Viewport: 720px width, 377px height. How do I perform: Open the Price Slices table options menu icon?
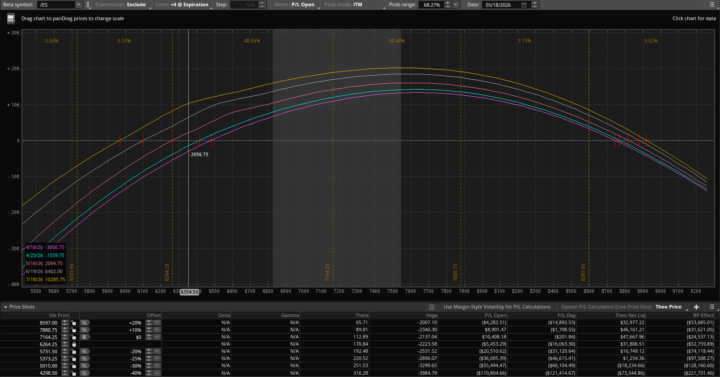coord(711,307)
